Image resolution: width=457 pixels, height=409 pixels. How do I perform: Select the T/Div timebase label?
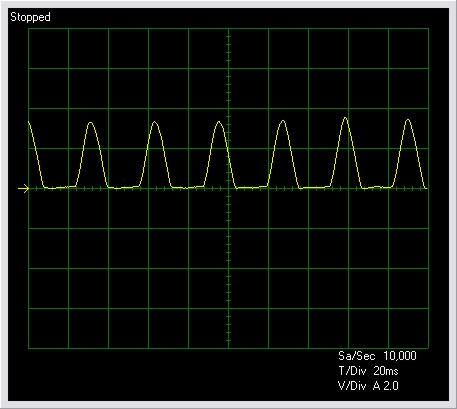352,371
